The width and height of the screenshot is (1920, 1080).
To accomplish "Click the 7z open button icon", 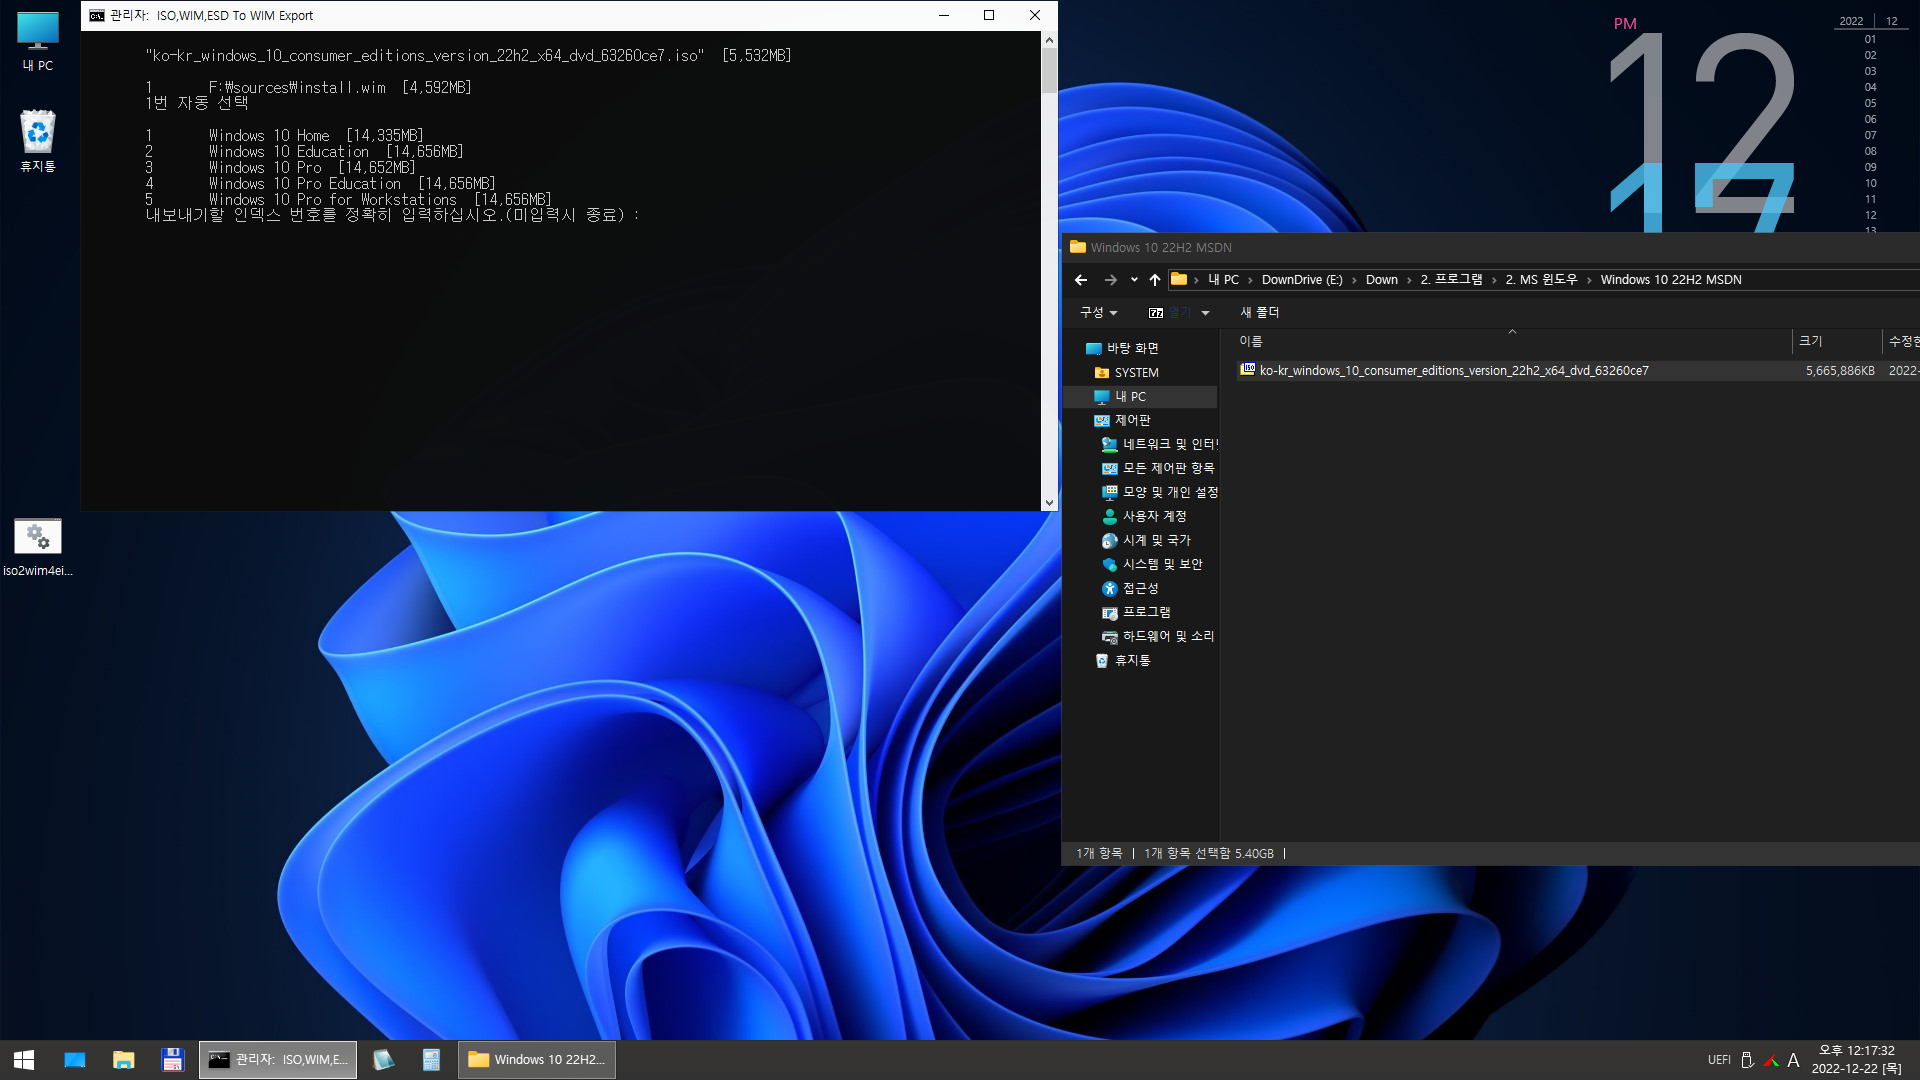I will (1156, 313).
